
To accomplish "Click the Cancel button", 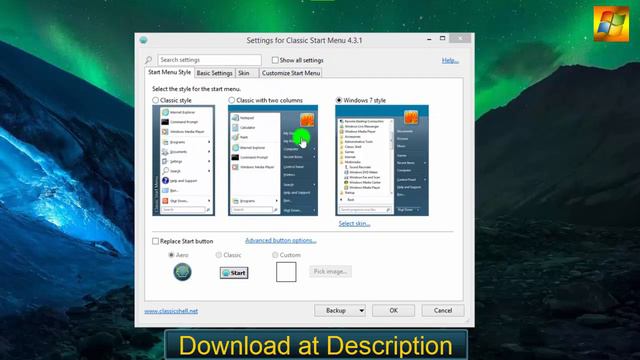I will coord(443,311).
